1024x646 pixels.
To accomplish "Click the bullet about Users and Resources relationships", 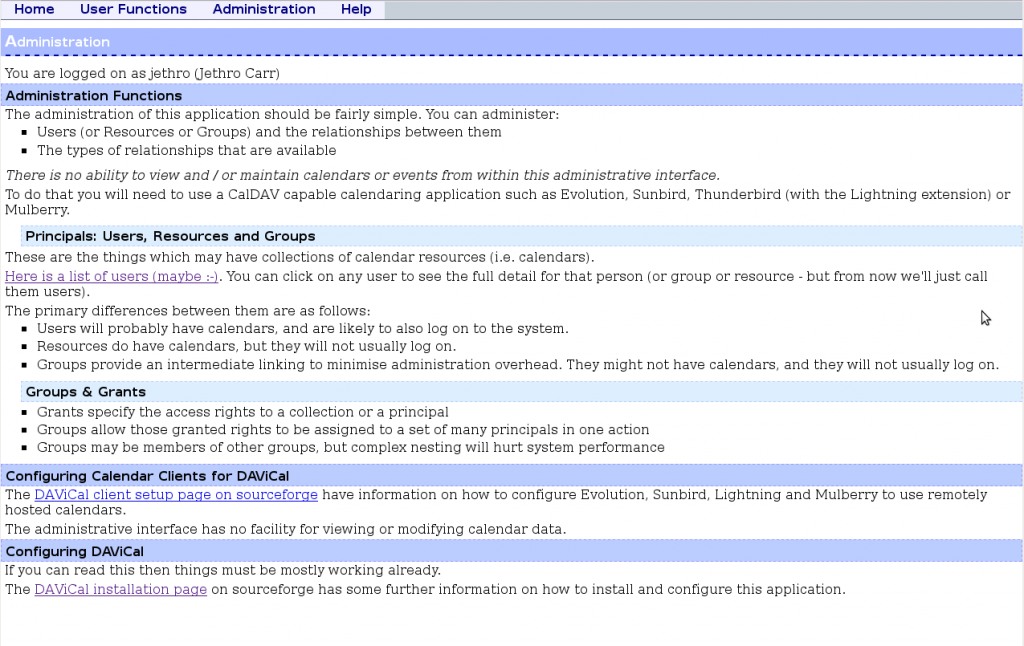I will click(269, 132).
